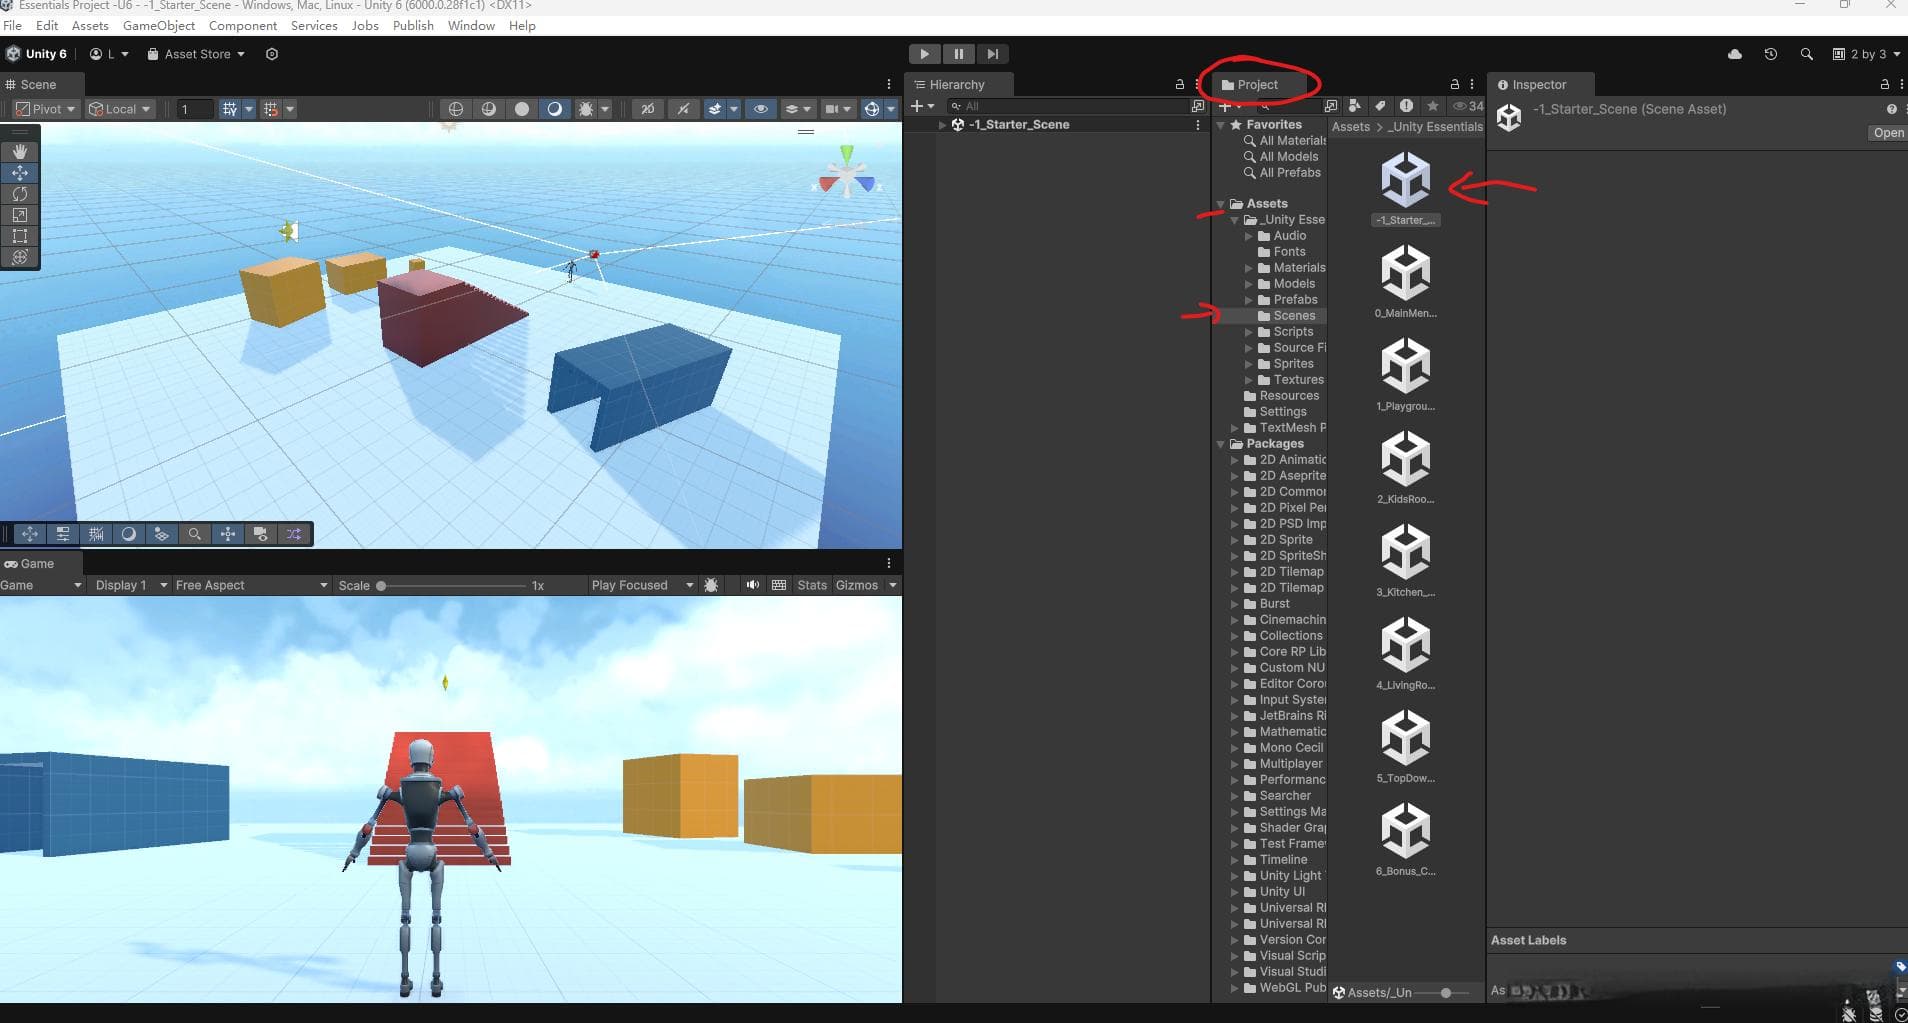Open the Free Aspect dropdown
This screenshot has height=1023, width=1908.
pyautogui.click(x=250, y=585)
